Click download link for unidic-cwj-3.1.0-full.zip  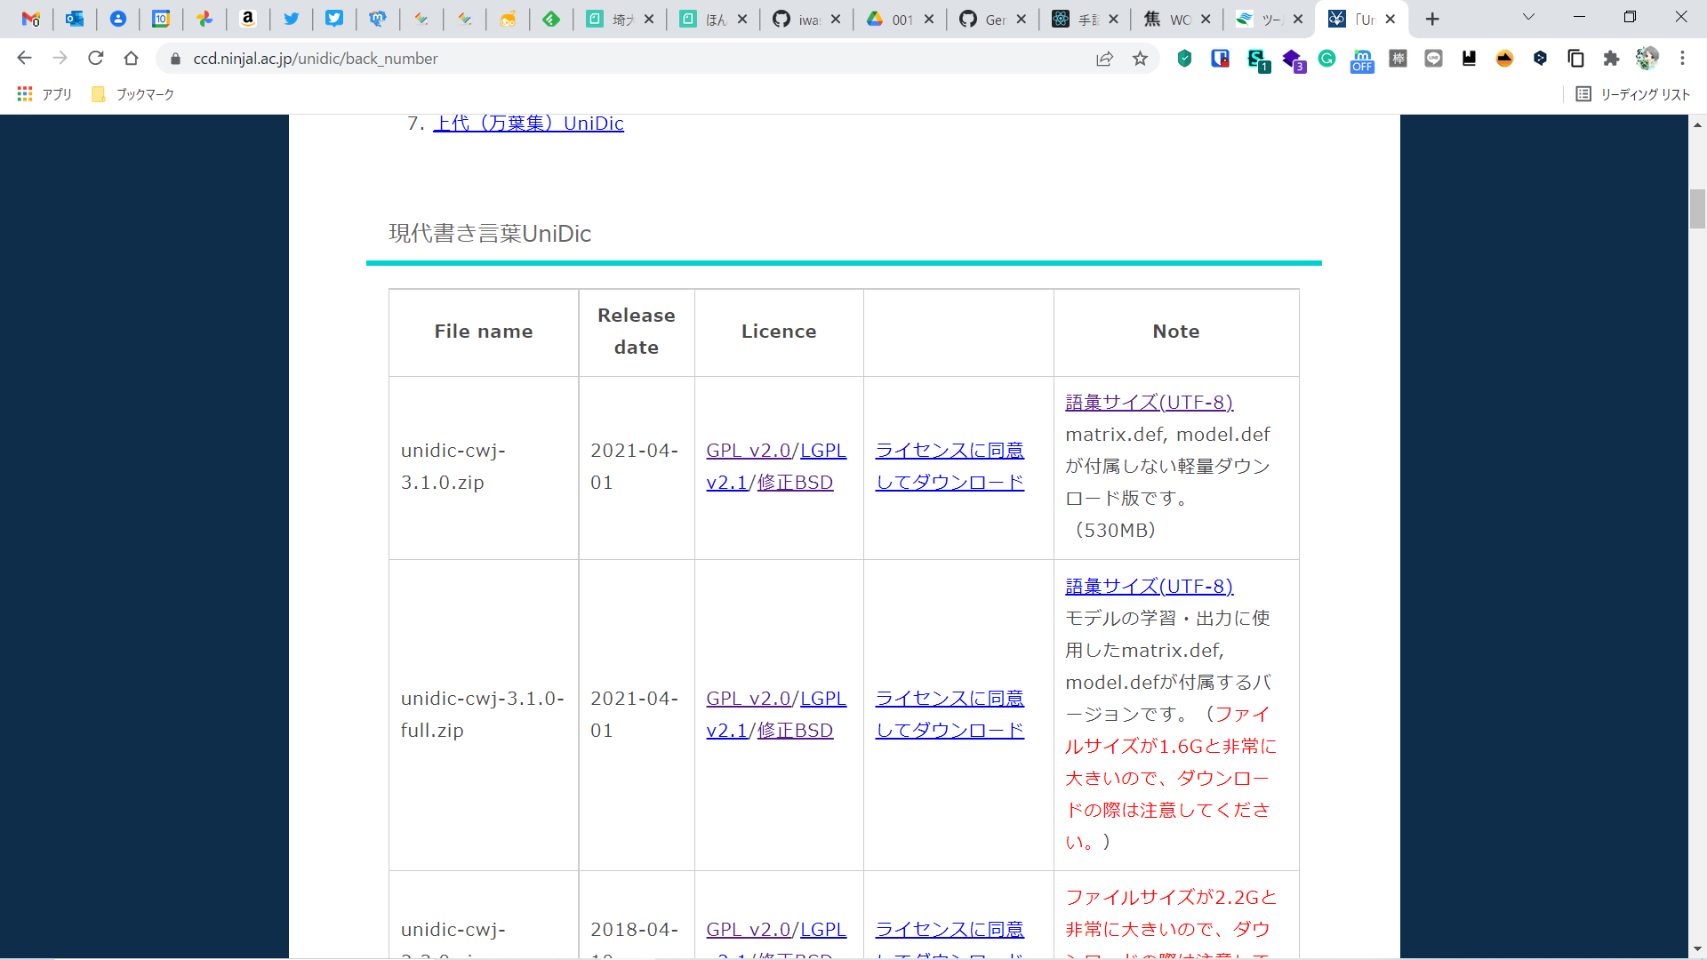pyautogui.click(x=949, y=714)
